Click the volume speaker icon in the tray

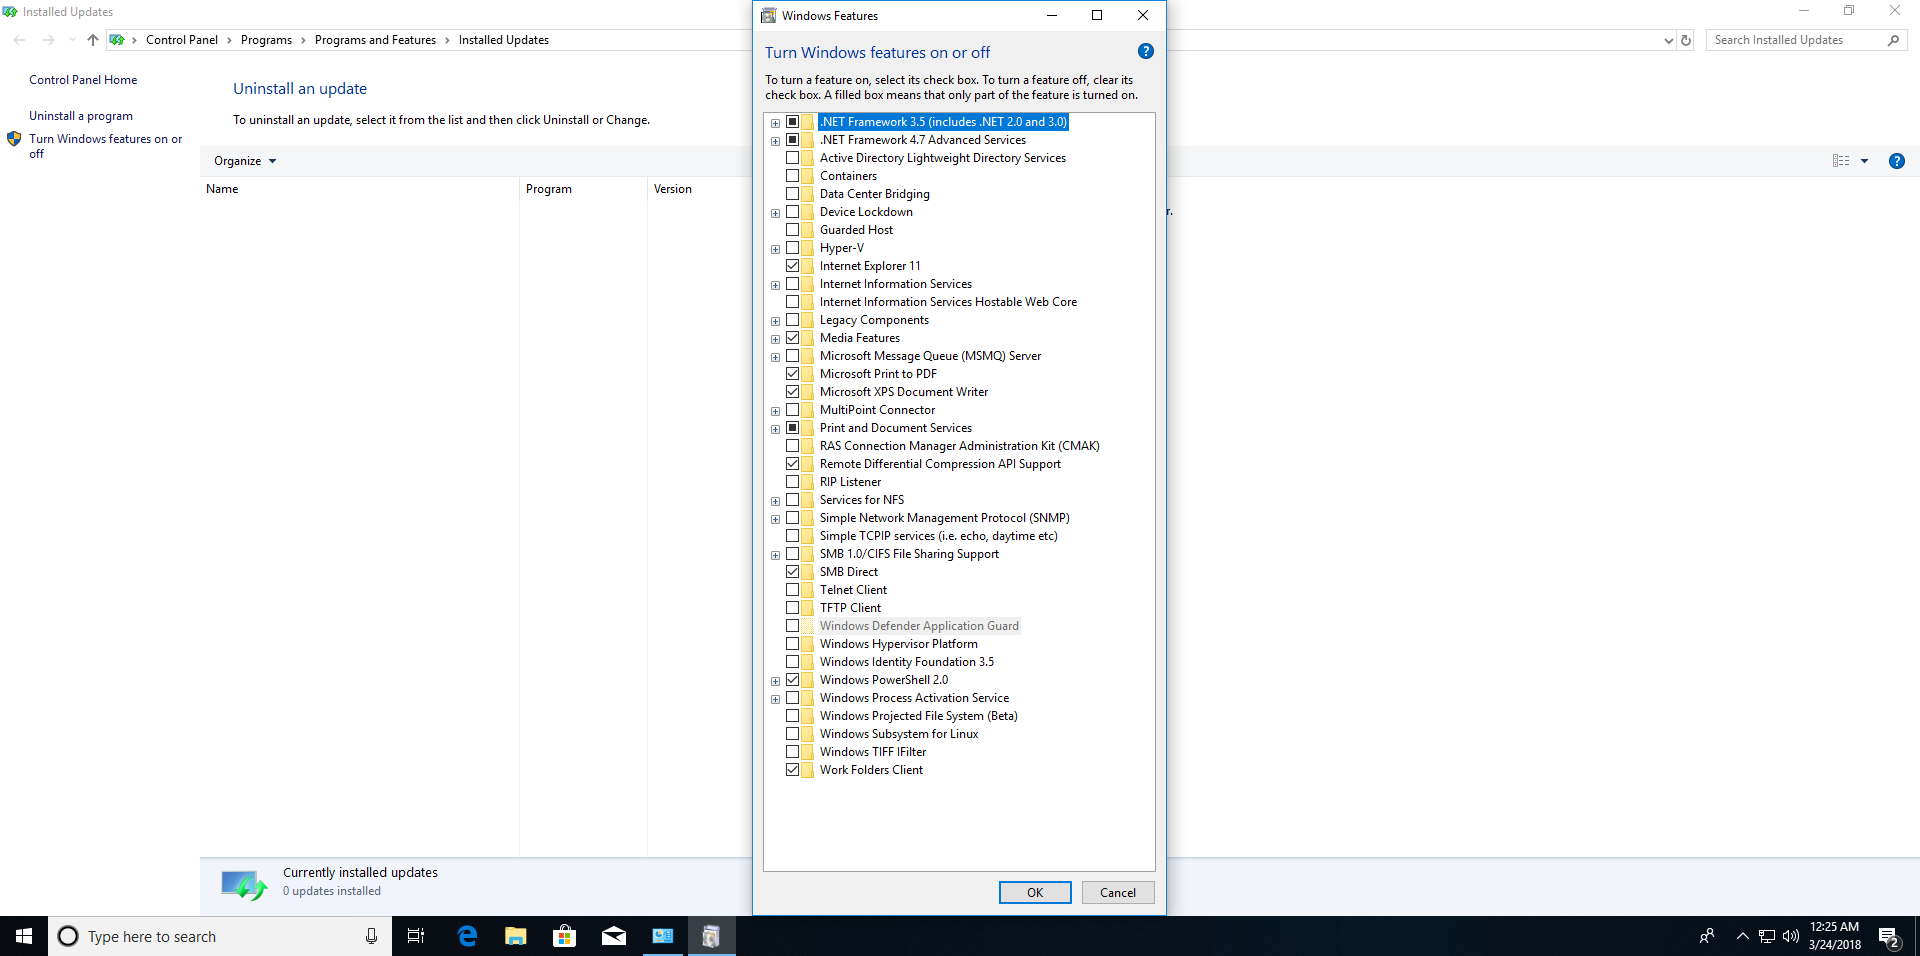[x=1791, y=936]
